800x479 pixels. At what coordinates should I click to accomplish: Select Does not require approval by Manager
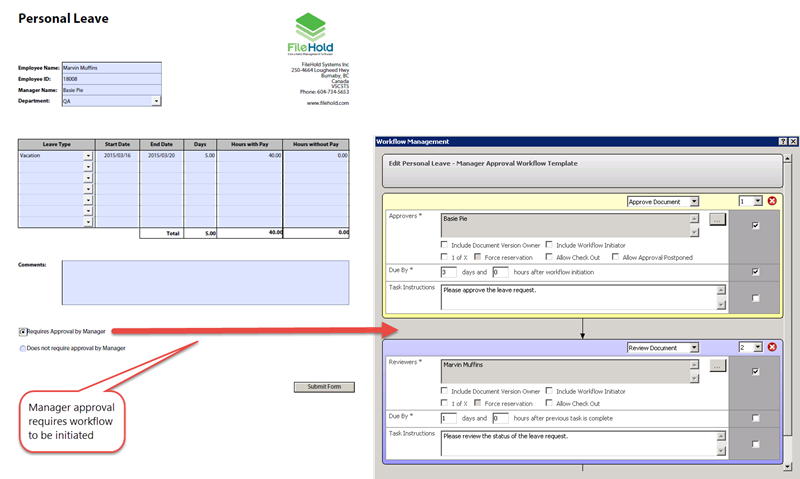(x=22, y=348)
